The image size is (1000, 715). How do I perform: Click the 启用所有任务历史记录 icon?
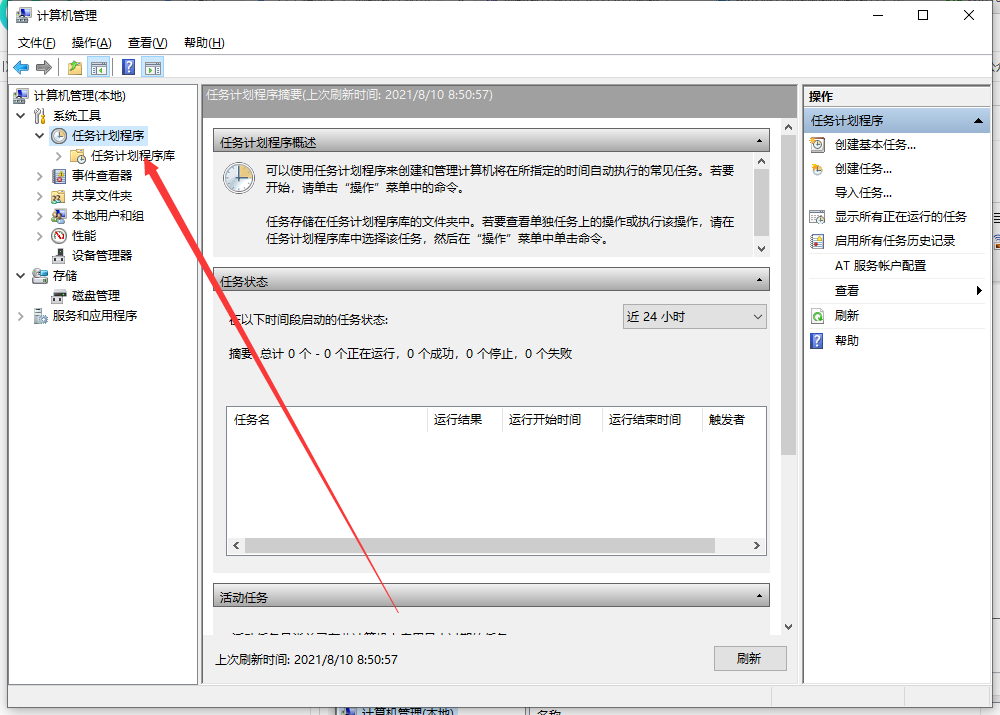[817, 241]
